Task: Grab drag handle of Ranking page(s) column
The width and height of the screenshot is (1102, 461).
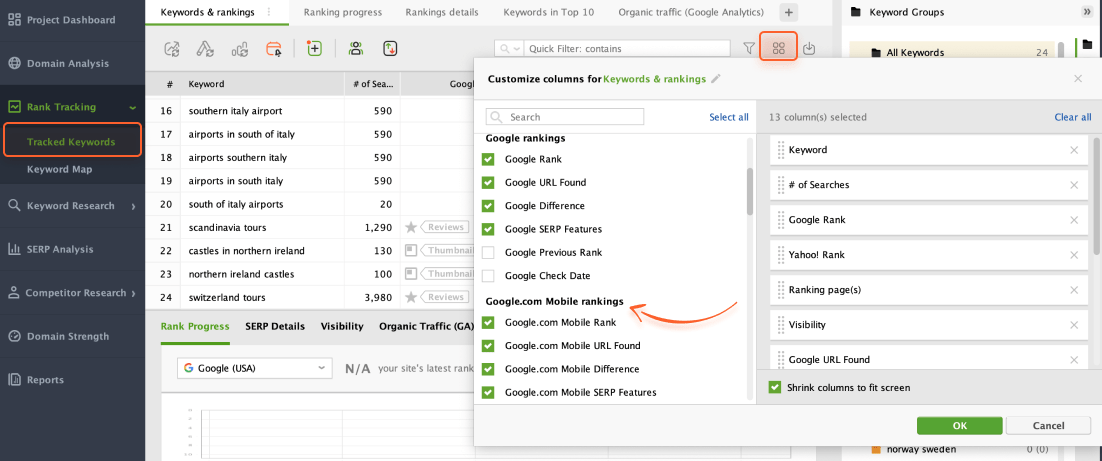Action: click(781, 290)
